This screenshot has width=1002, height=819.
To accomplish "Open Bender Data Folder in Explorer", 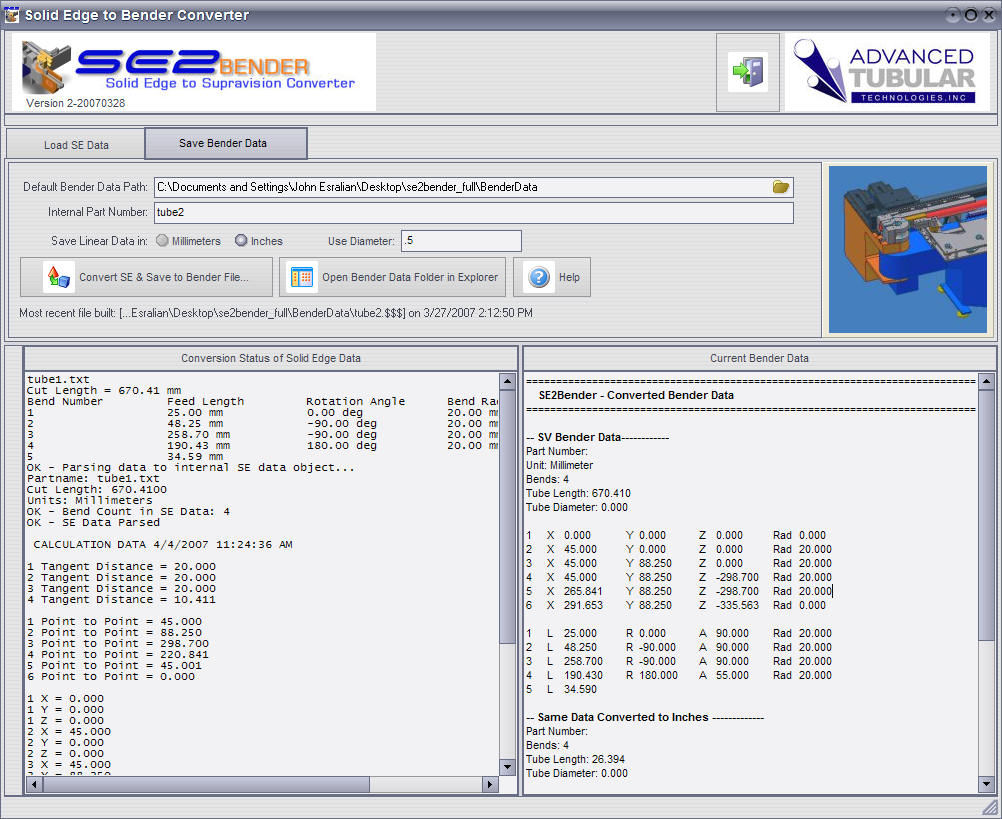I will pyautogui.click(x=393, y=277).
